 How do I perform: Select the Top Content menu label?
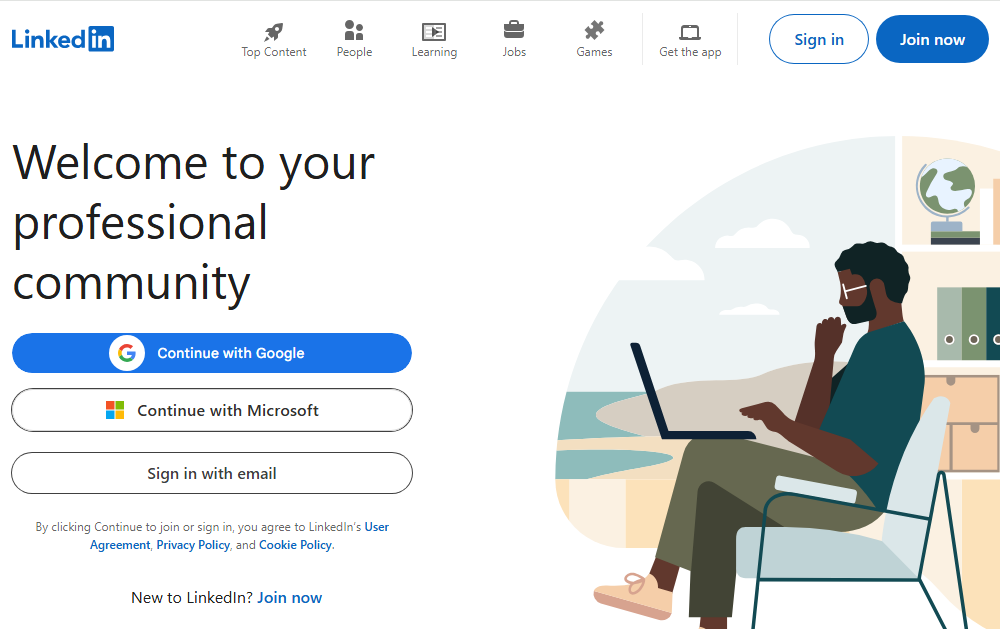click(274, 52)
